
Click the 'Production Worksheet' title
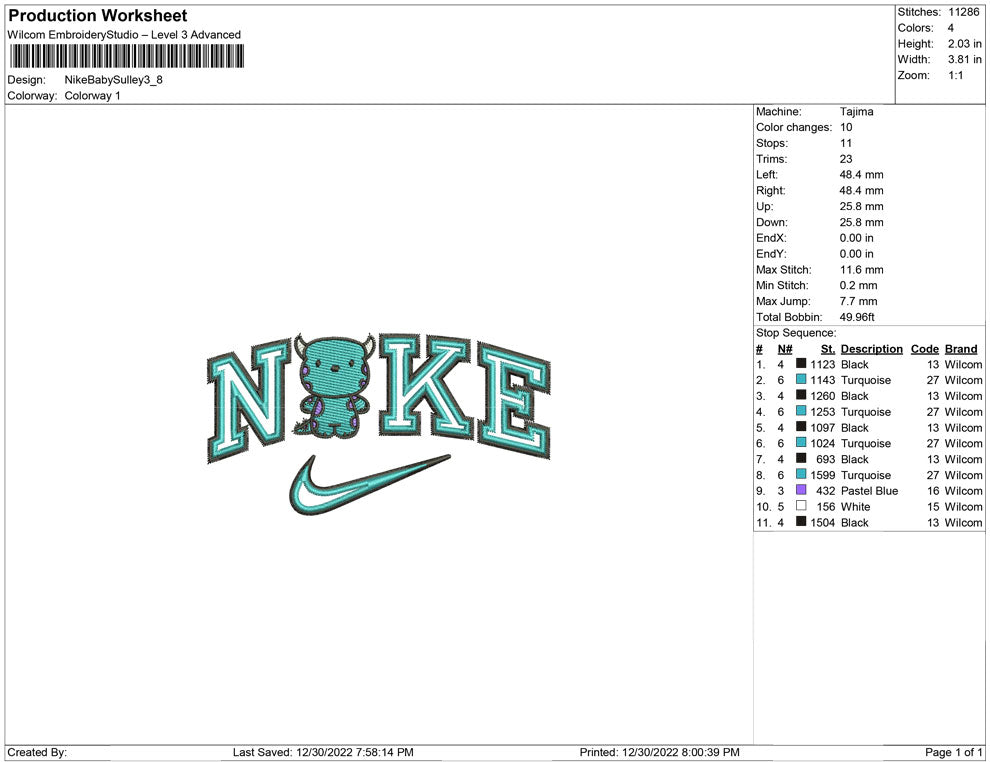98,16
